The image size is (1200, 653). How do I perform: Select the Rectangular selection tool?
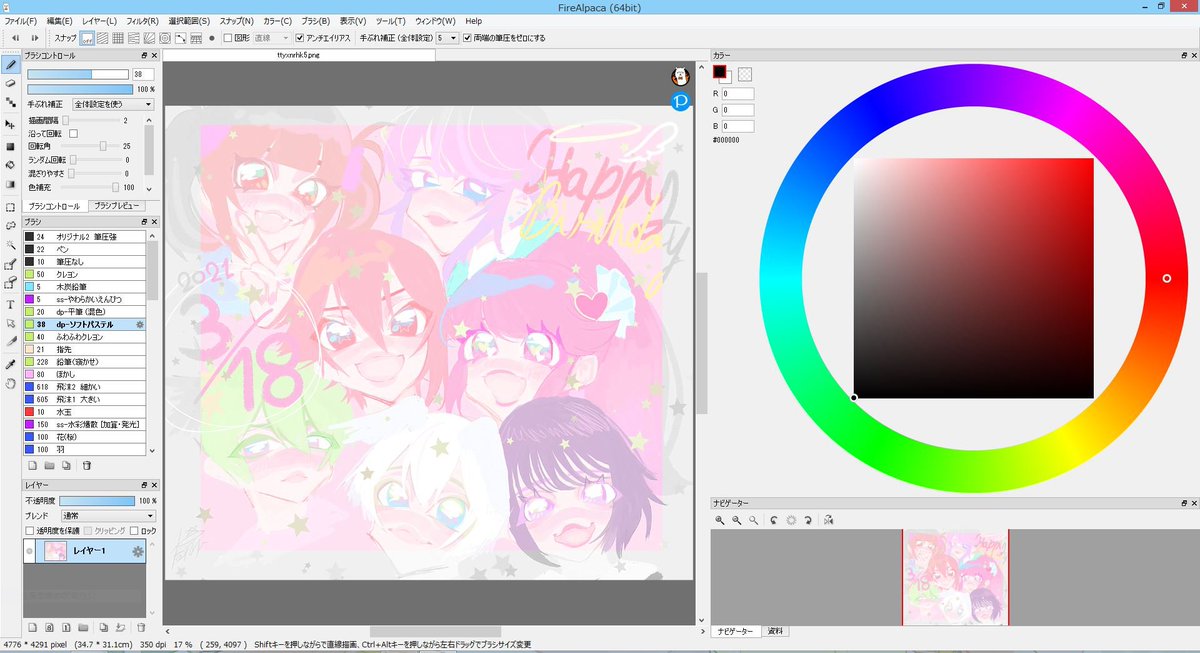(x=10, y=207)
